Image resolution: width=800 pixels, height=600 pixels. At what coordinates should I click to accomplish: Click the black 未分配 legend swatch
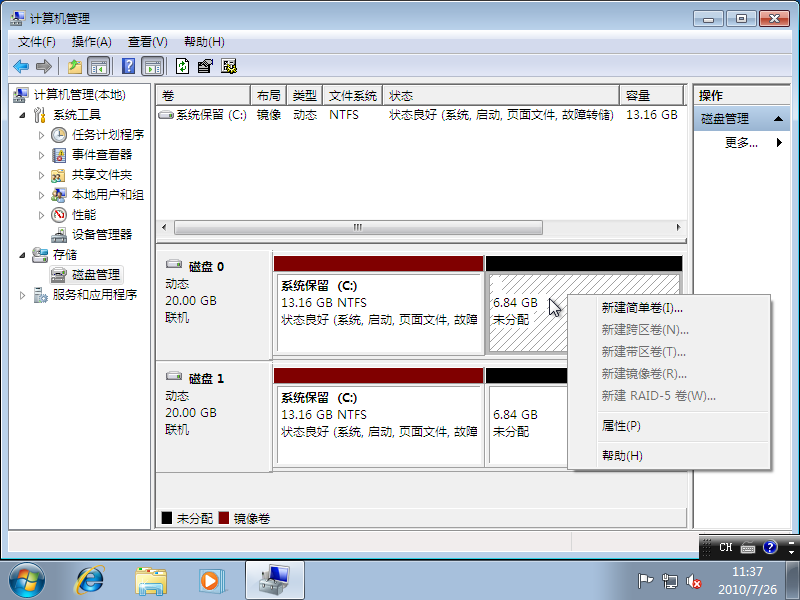pos(166,518)
